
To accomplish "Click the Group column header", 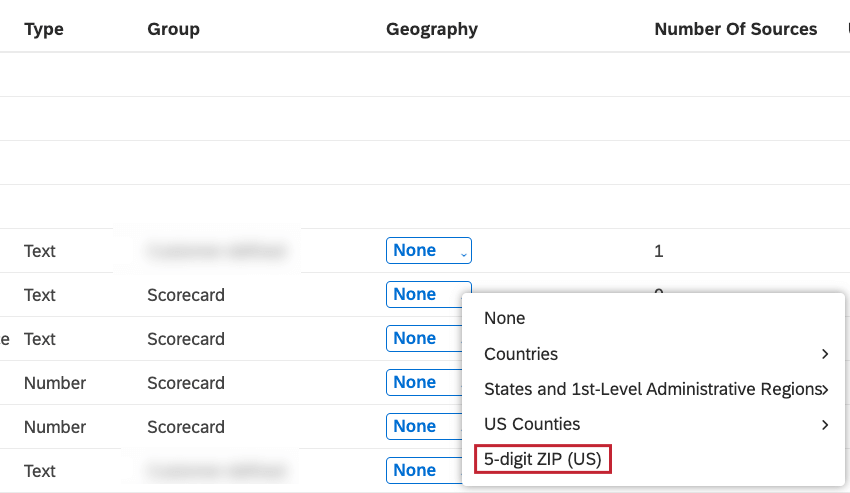I will [173, 29].
